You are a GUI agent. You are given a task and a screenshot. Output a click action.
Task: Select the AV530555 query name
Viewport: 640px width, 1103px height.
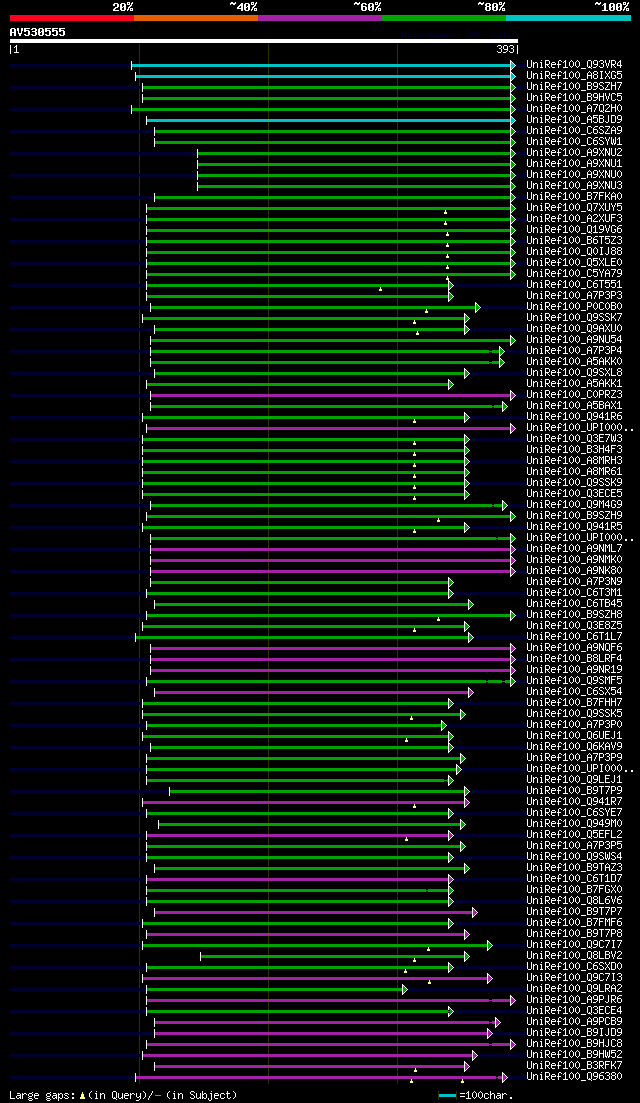[38, 32]
